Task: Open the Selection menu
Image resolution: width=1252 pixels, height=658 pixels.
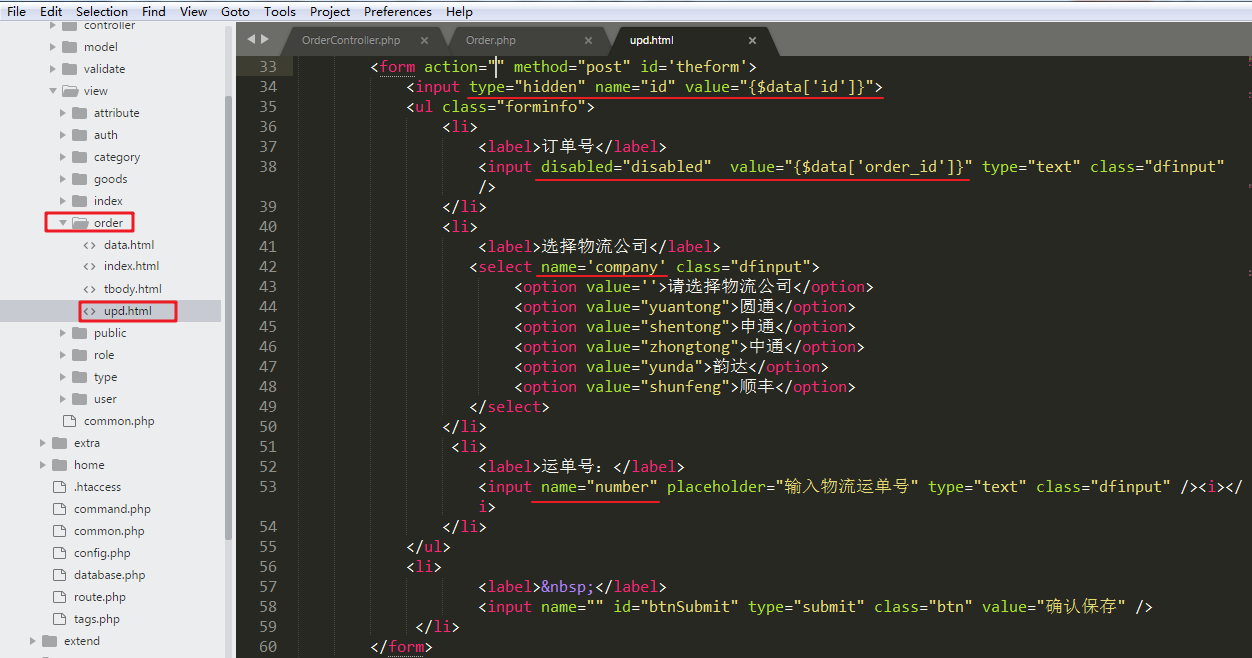Action: tap(102, 12)
